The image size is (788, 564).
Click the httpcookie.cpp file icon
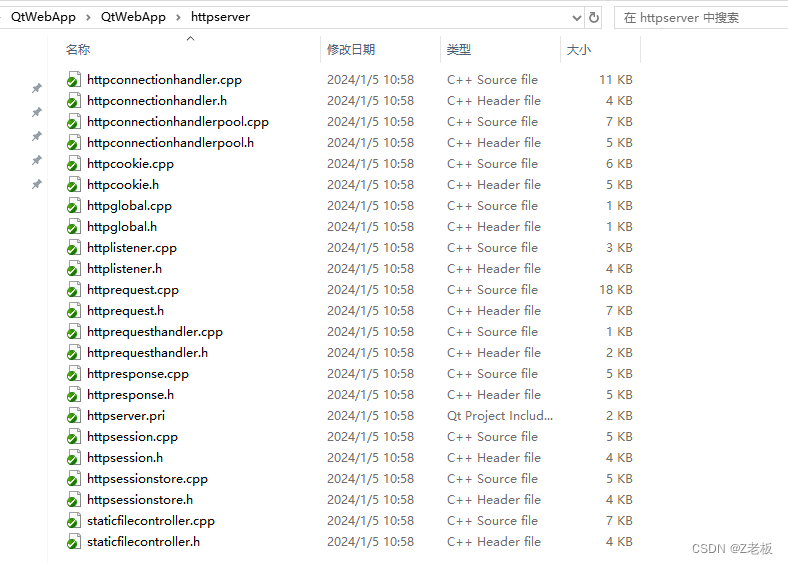point(74,164)
